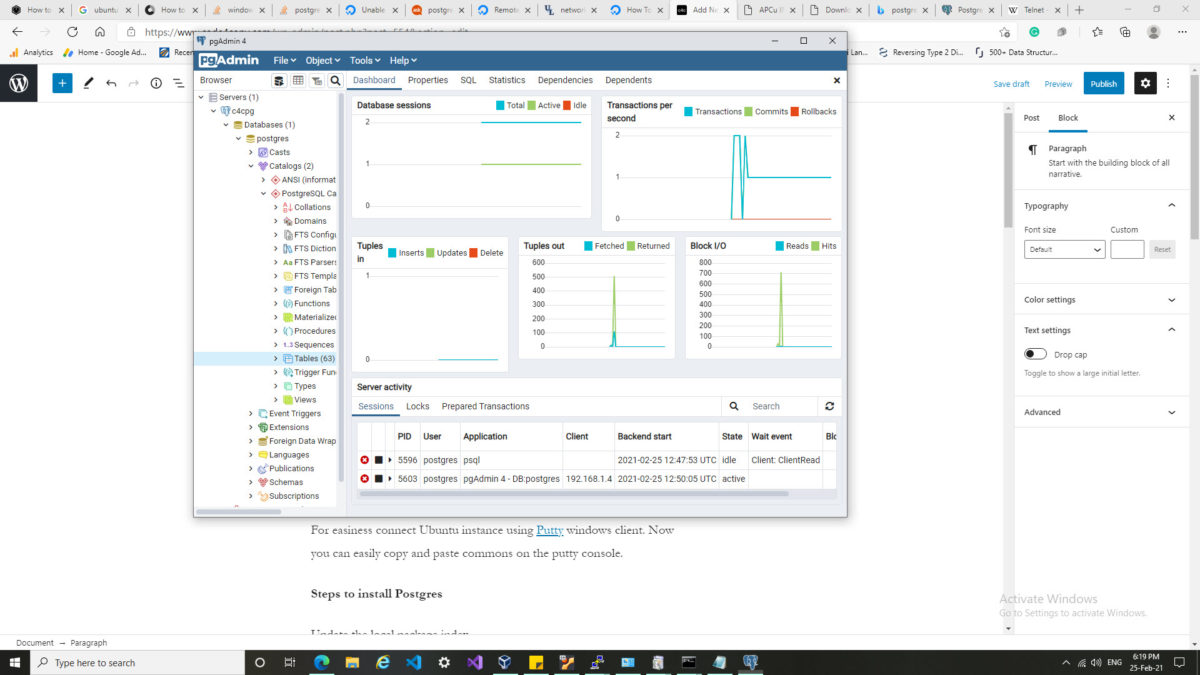This screenshot has width=1200, height=675.
Task: Switch to the Locks tab
Action: [x=417, y=406]
